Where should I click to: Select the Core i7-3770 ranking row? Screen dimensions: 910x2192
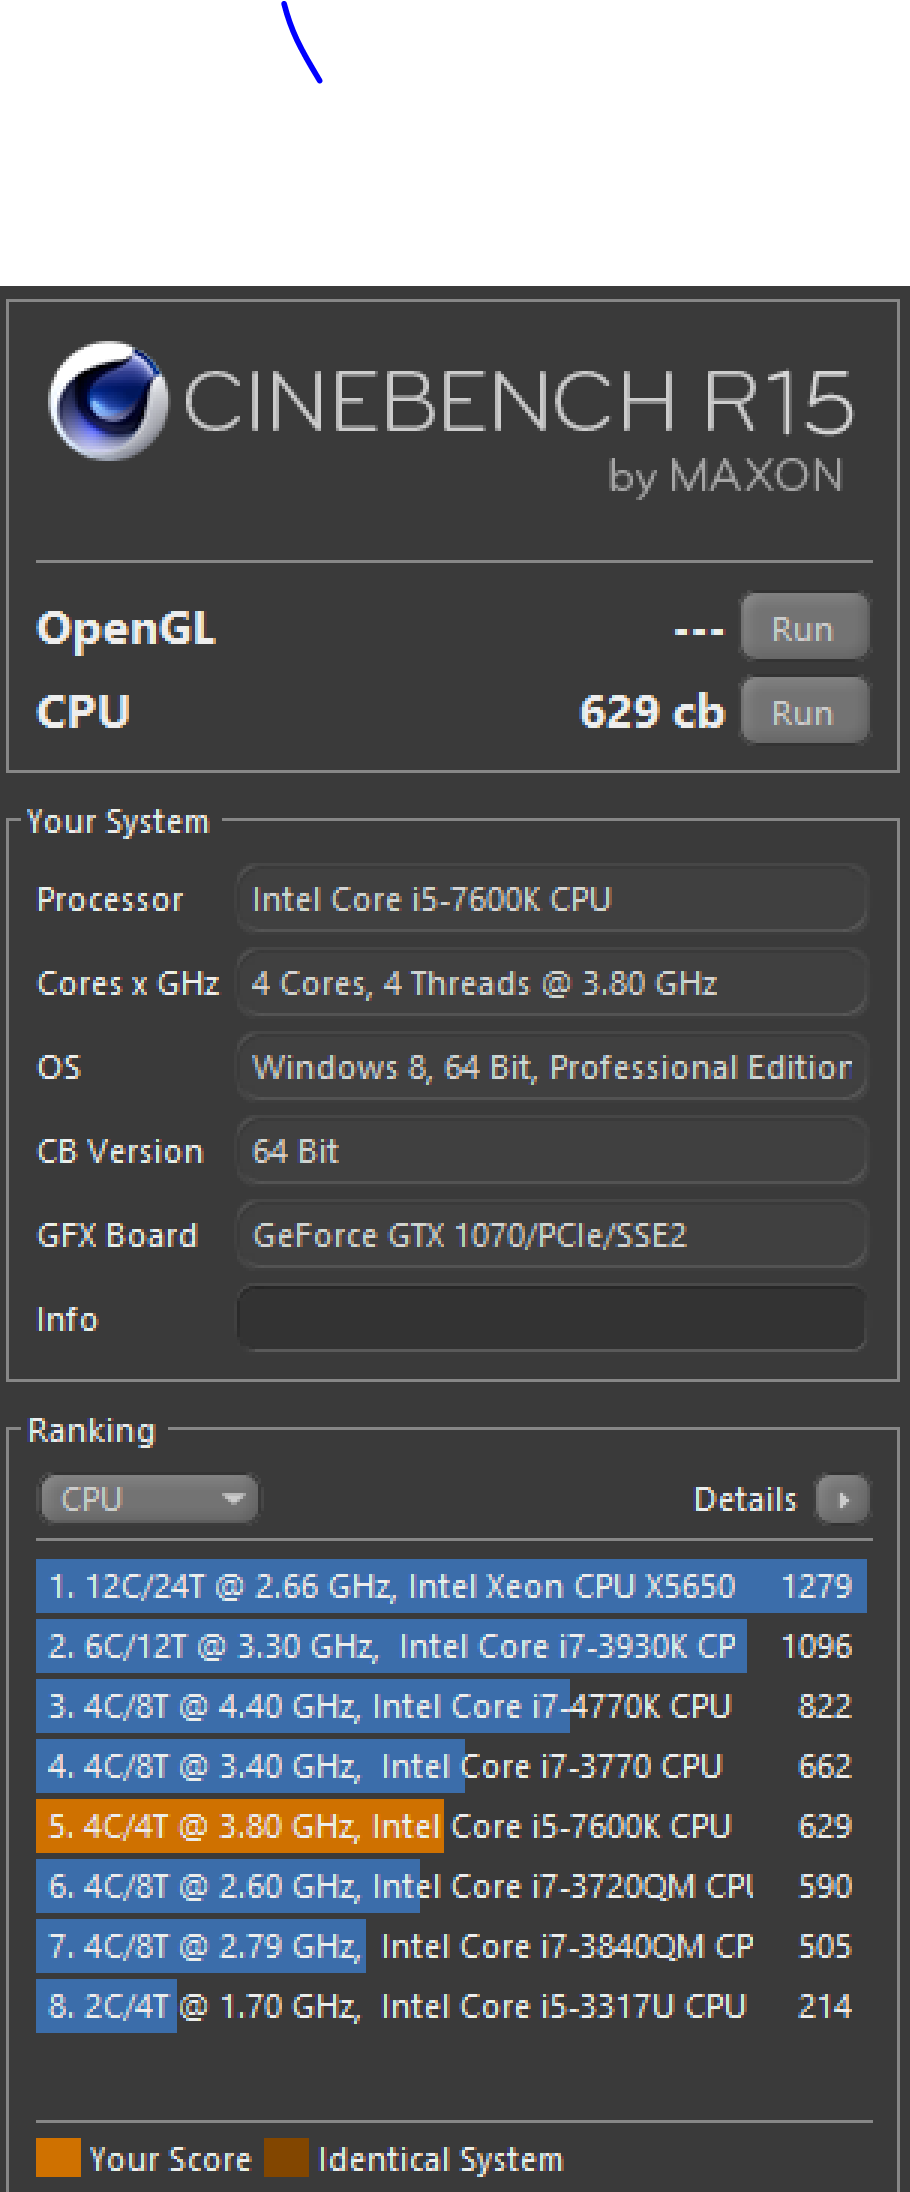point(451,1766)
